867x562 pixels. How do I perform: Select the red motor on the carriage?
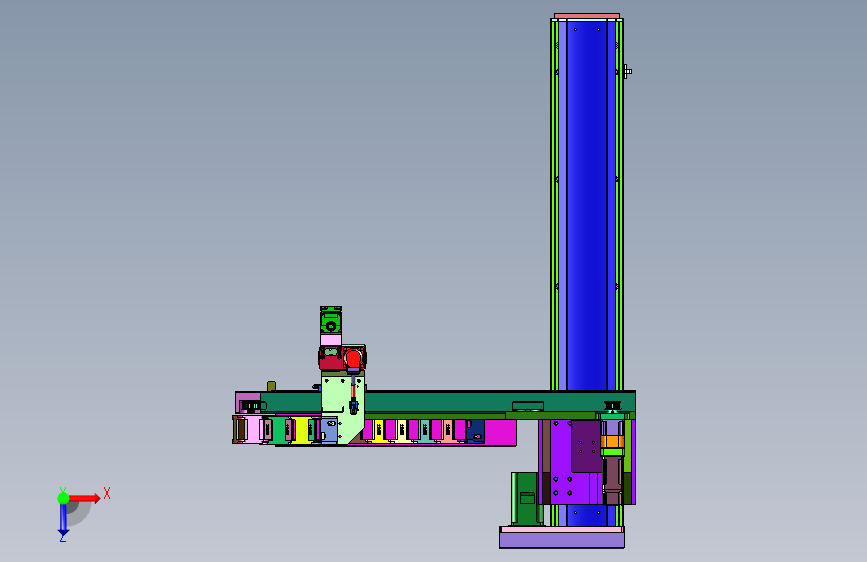point(354,358)
